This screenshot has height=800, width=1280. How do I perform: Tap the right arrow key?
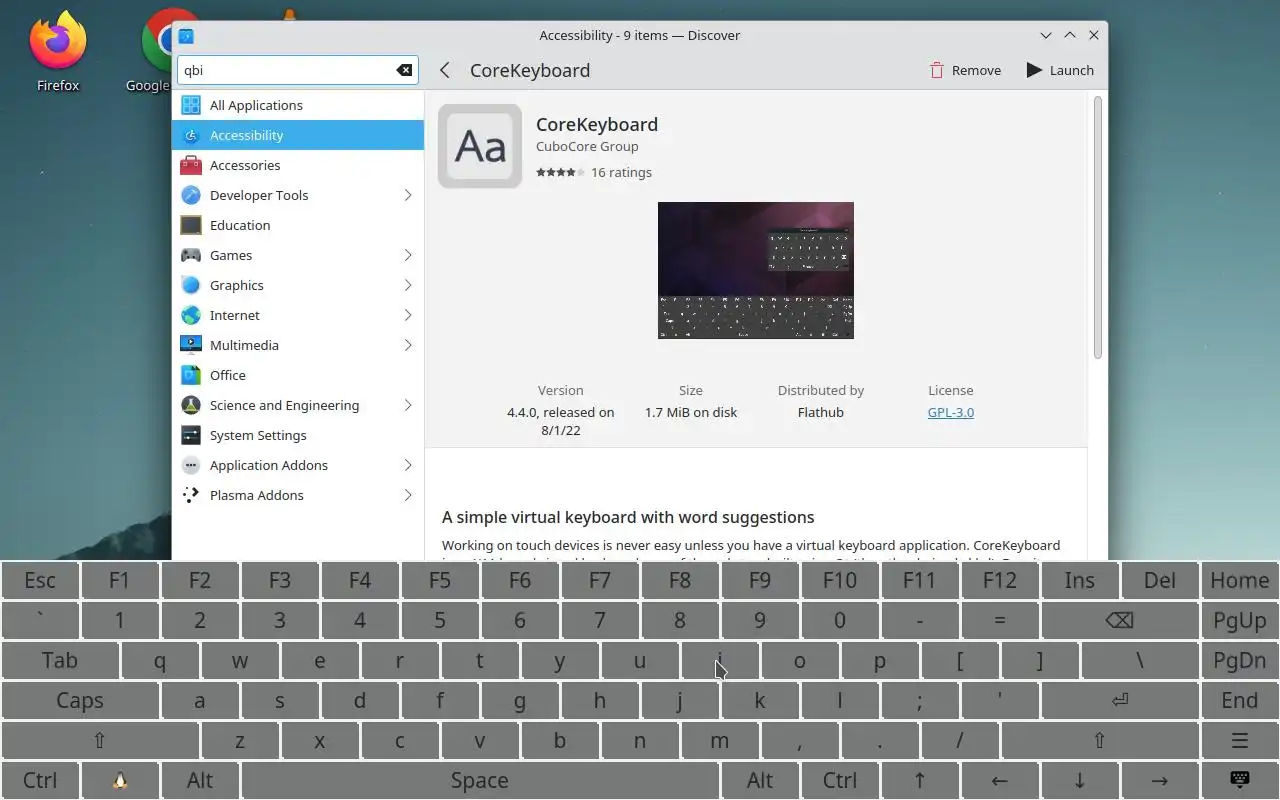(1160, 781)
